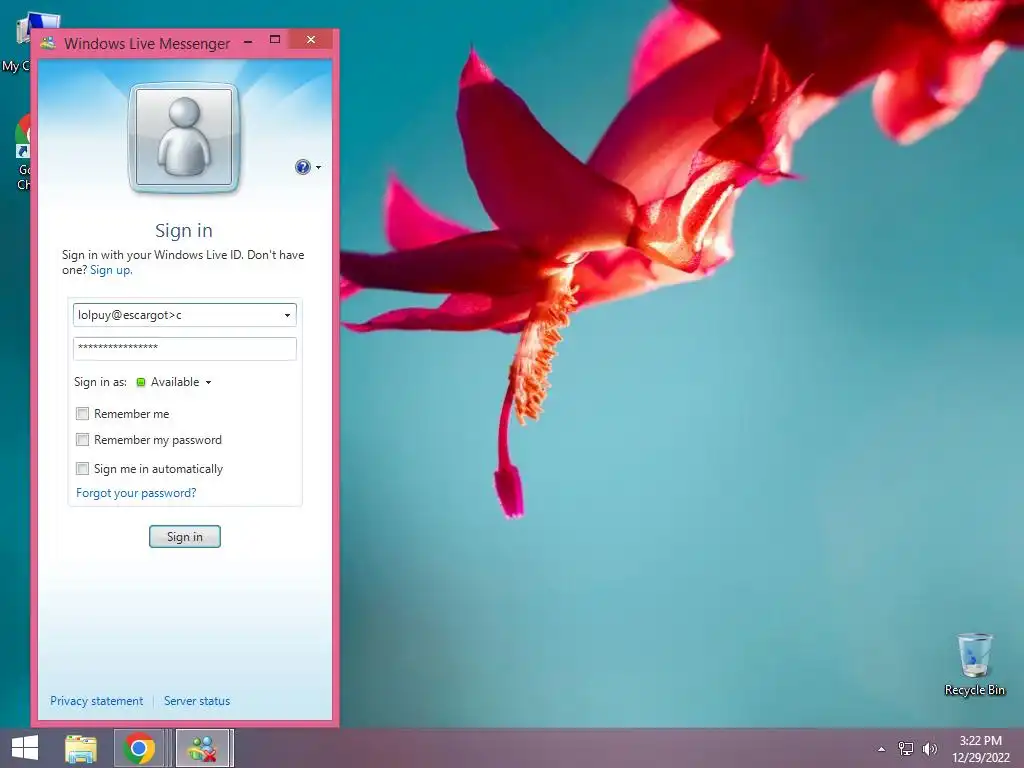Open the help menu dropdown arrow
Screen dimensions: 1024x768
[x=319, y=168]
